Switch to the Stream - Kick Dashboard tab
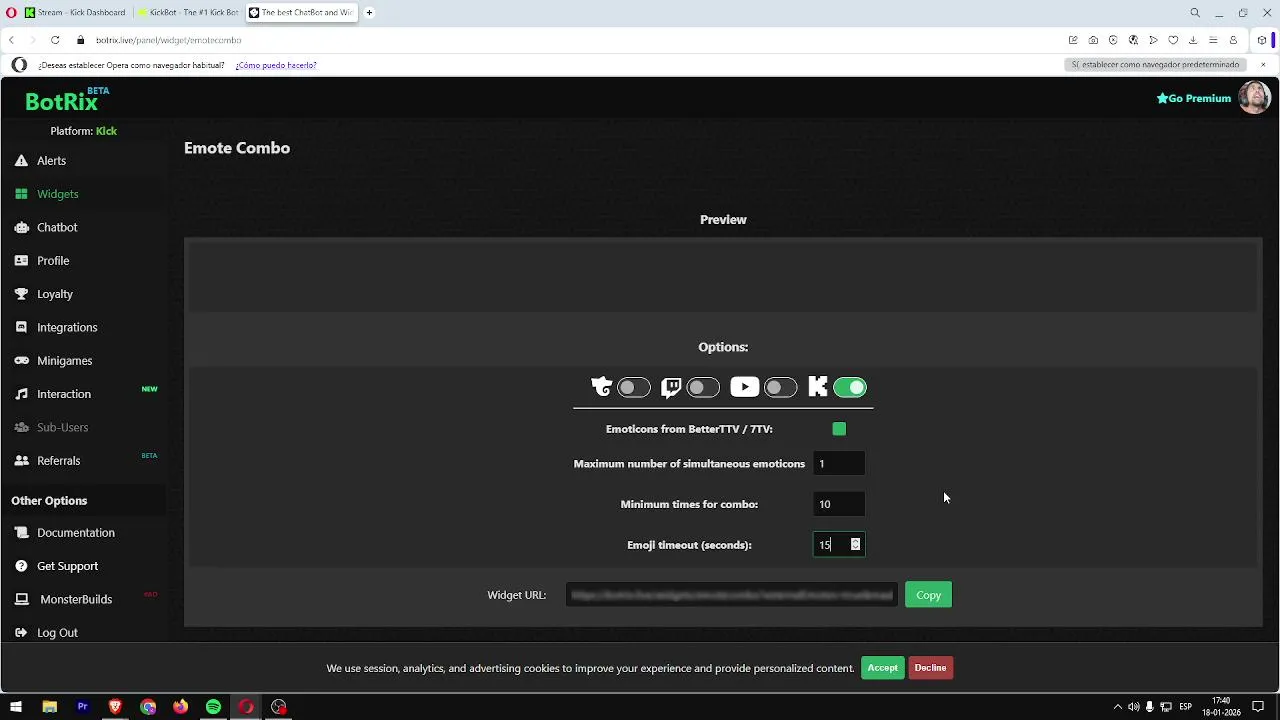 [76, 13]
